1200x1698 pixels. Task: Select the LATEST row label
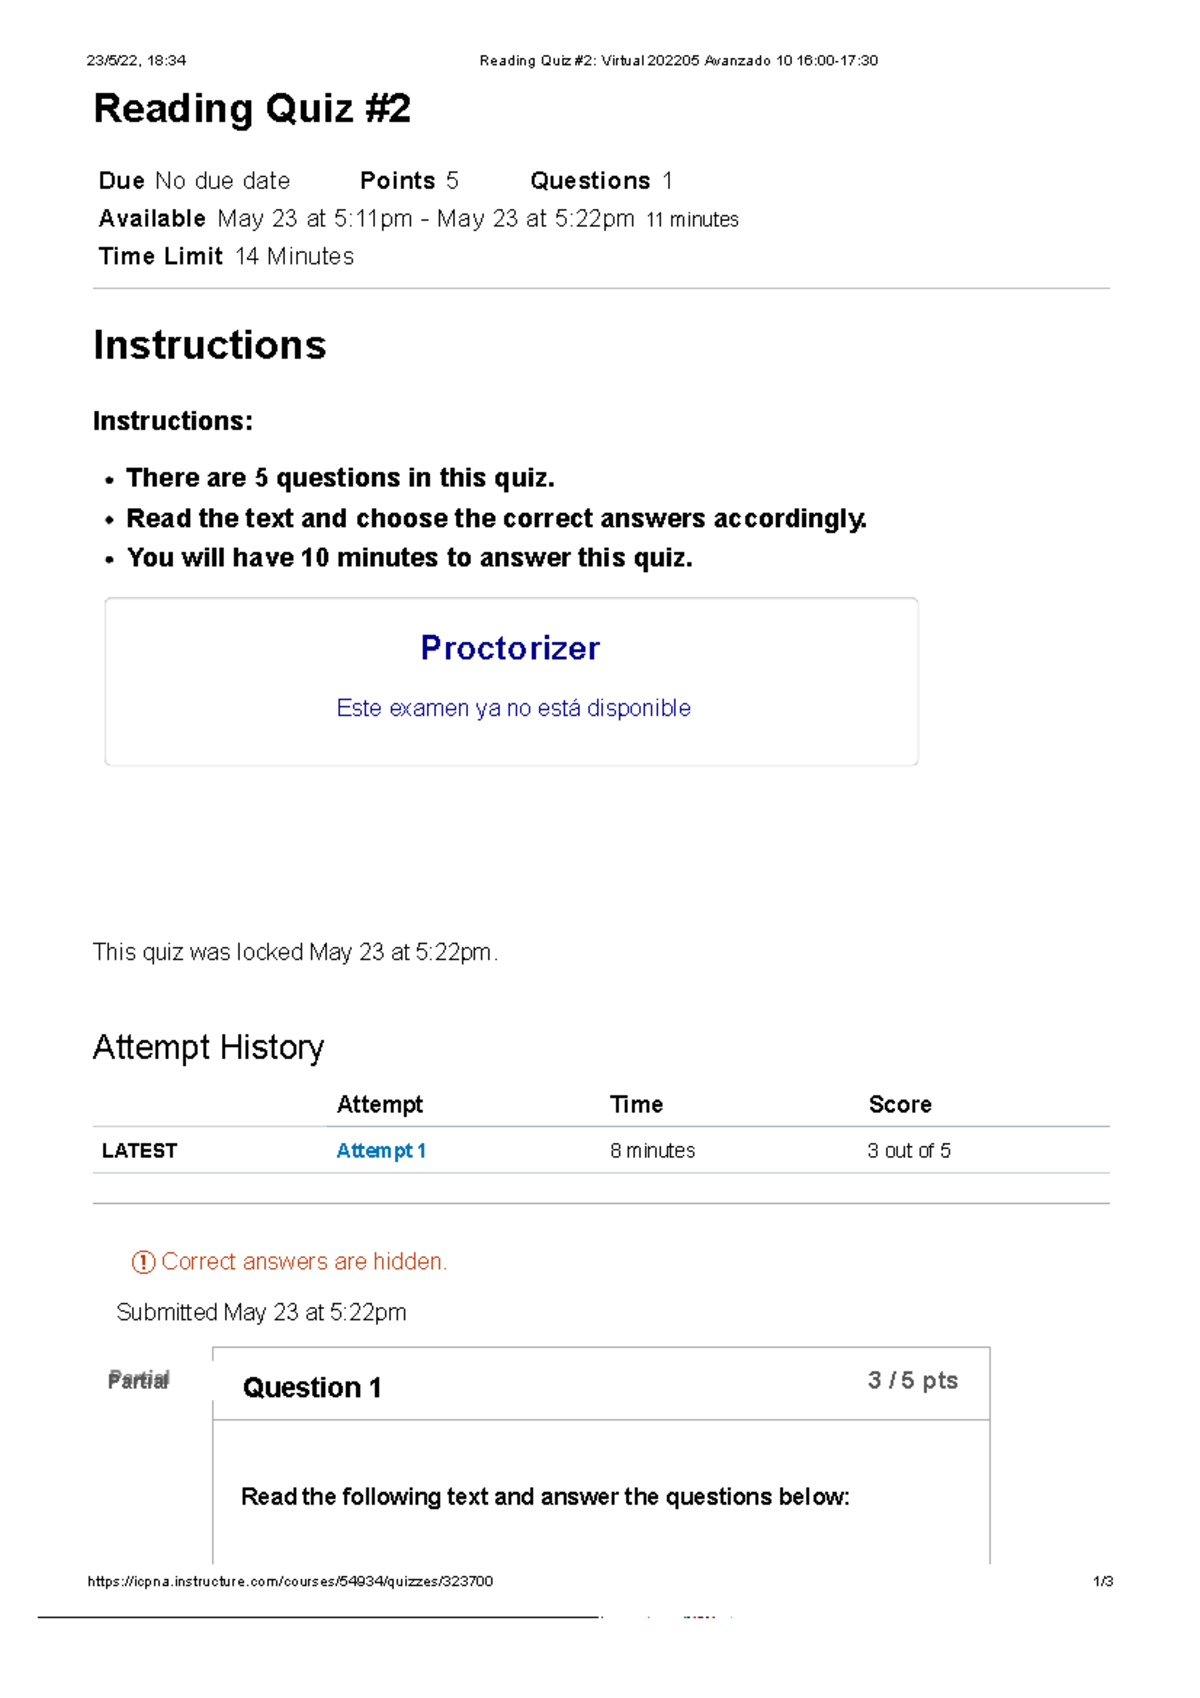139,1151
